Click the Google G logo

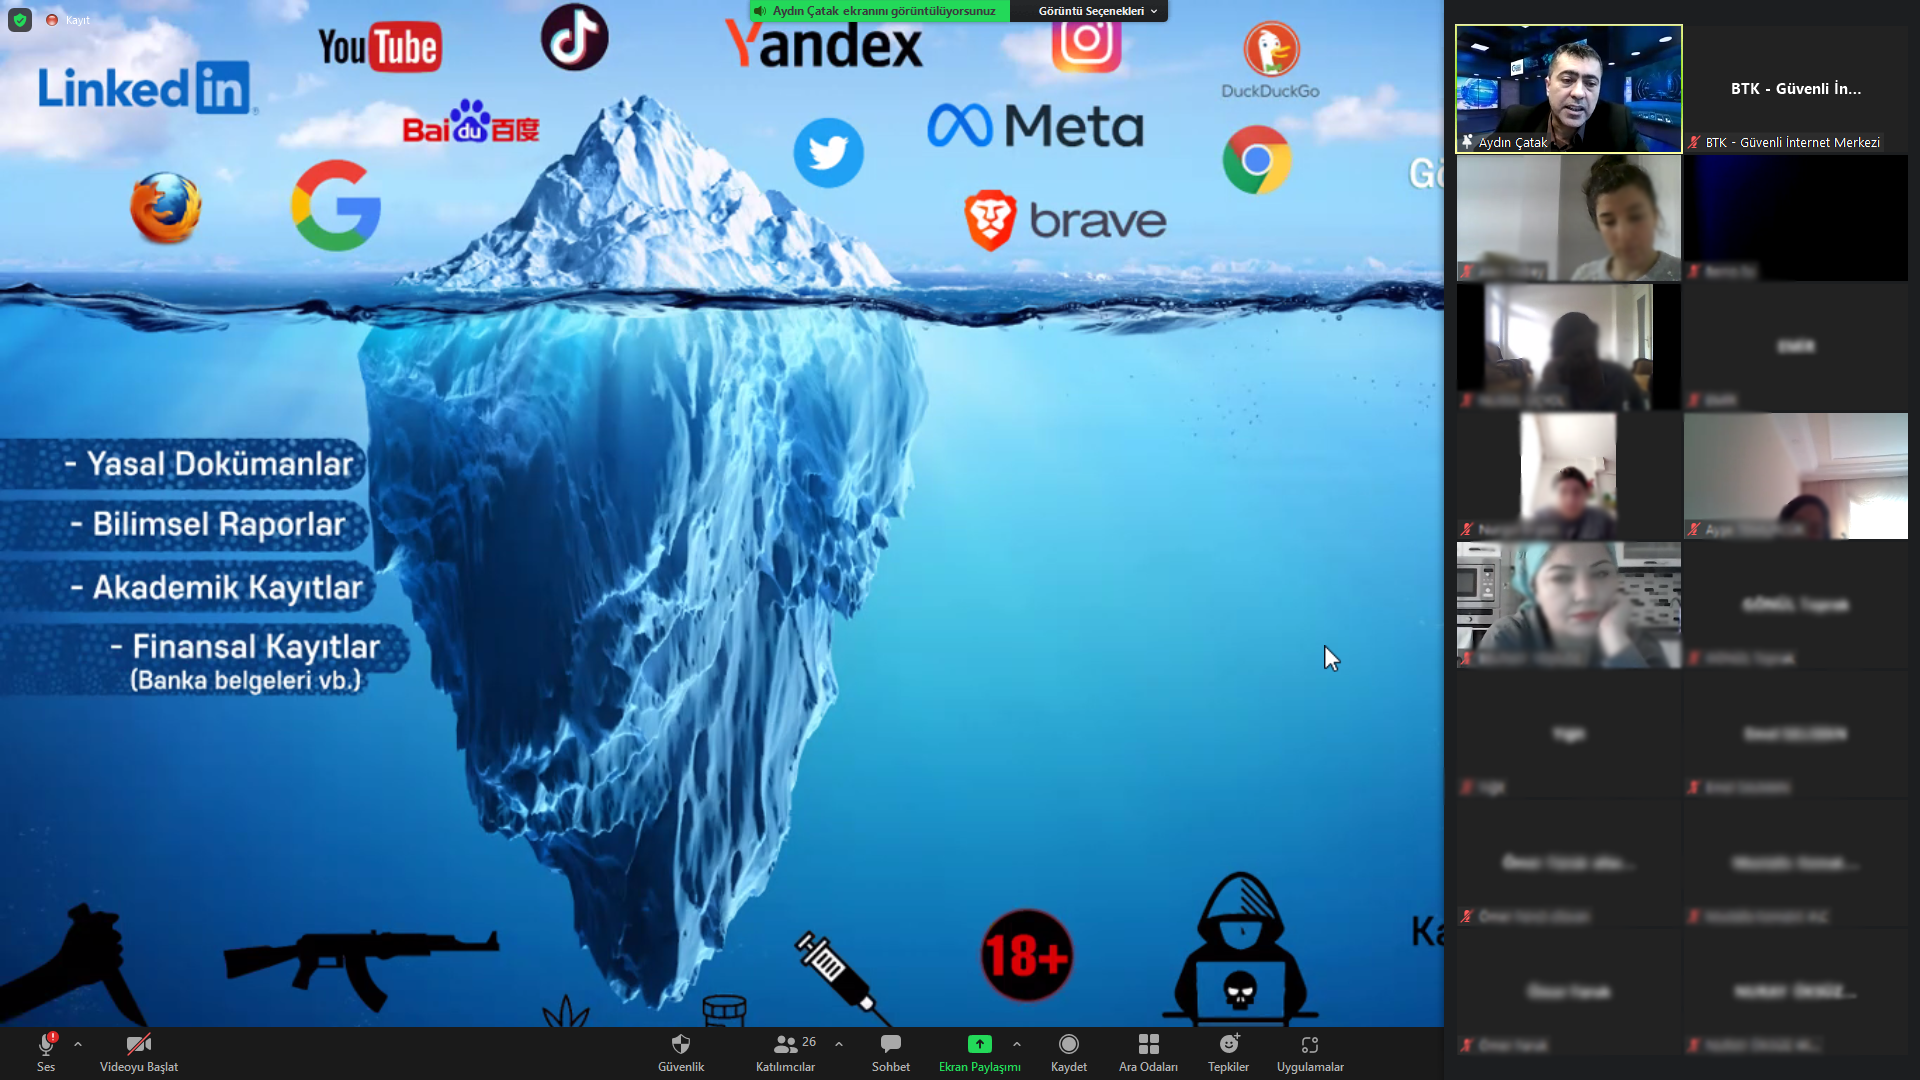tap(336, 205)
